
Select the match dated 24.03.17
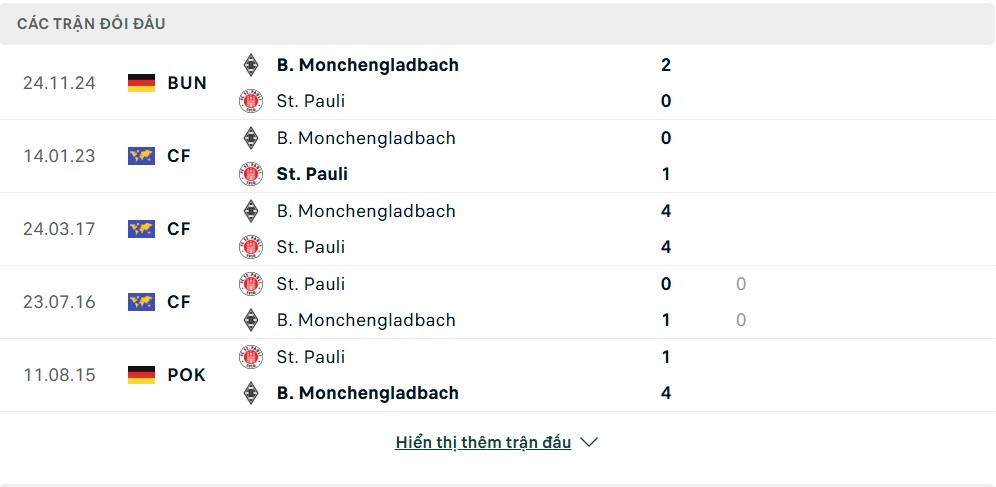59,229
